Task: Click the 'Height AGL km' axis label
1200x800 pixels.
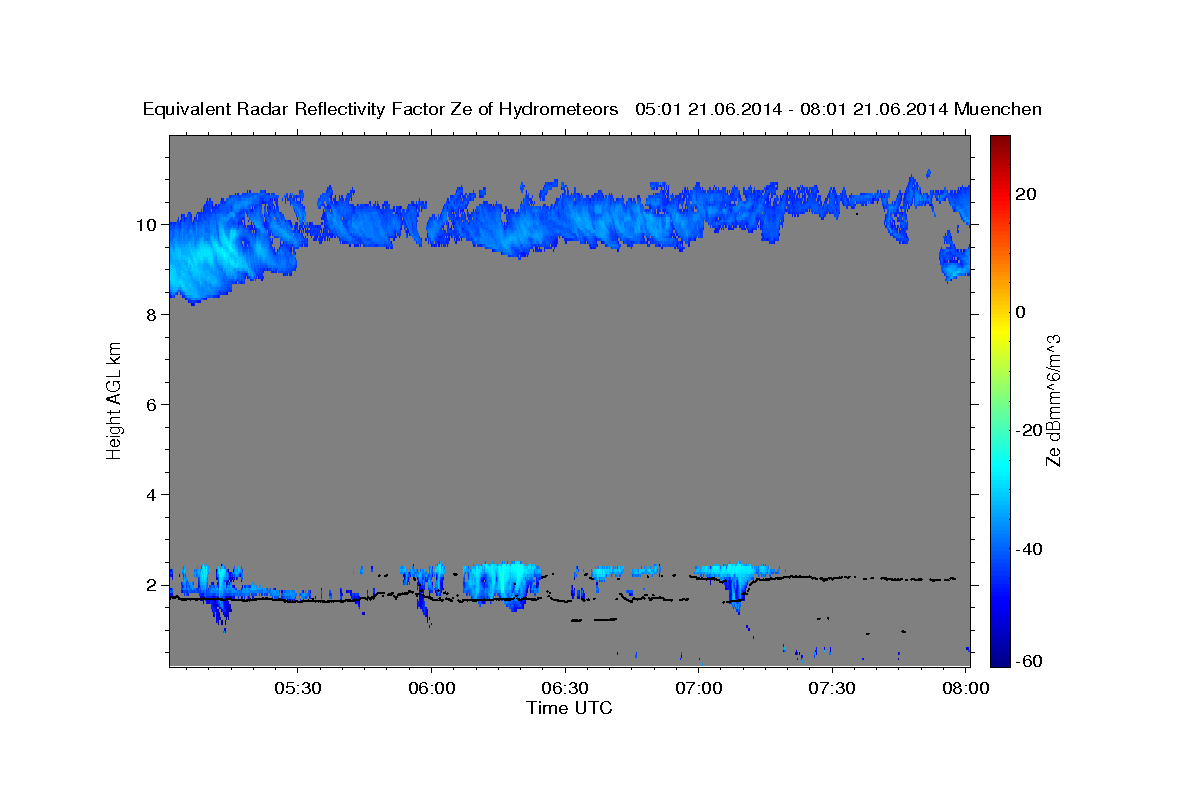Action: click(114, 401)
